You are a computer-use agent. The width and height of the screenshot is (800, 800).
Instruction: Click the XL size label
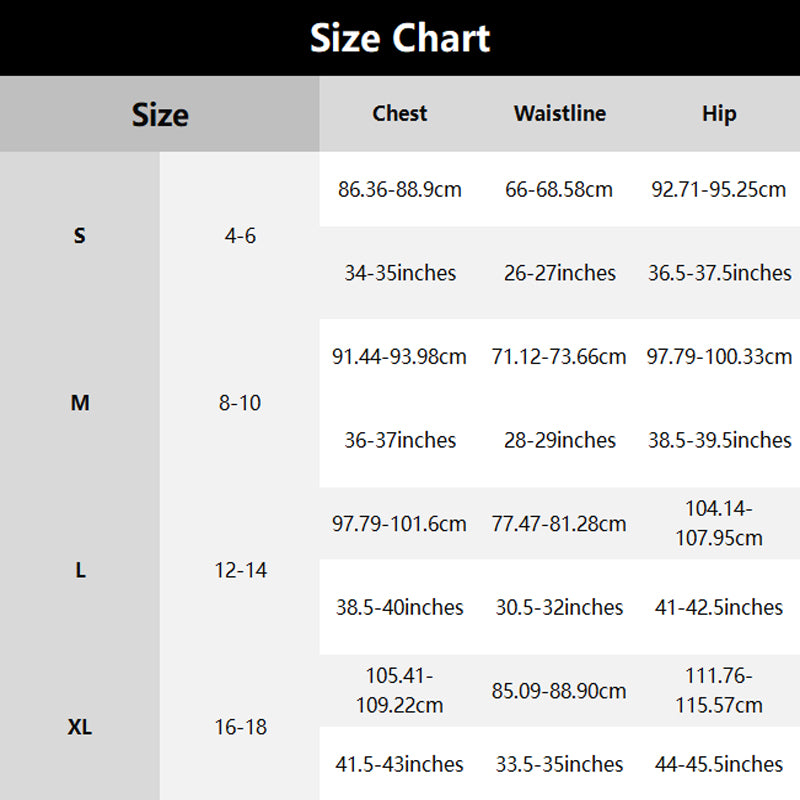pos(80,727)
